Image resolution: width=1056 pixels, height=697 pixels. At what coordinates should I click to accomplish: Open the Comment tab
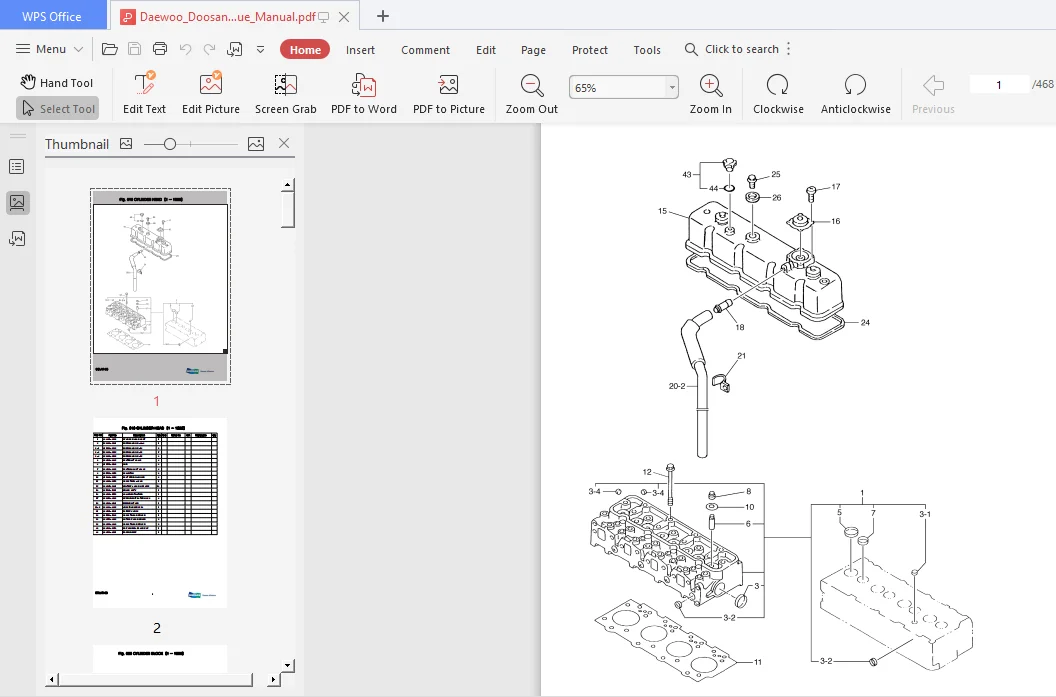coord(425,50)
